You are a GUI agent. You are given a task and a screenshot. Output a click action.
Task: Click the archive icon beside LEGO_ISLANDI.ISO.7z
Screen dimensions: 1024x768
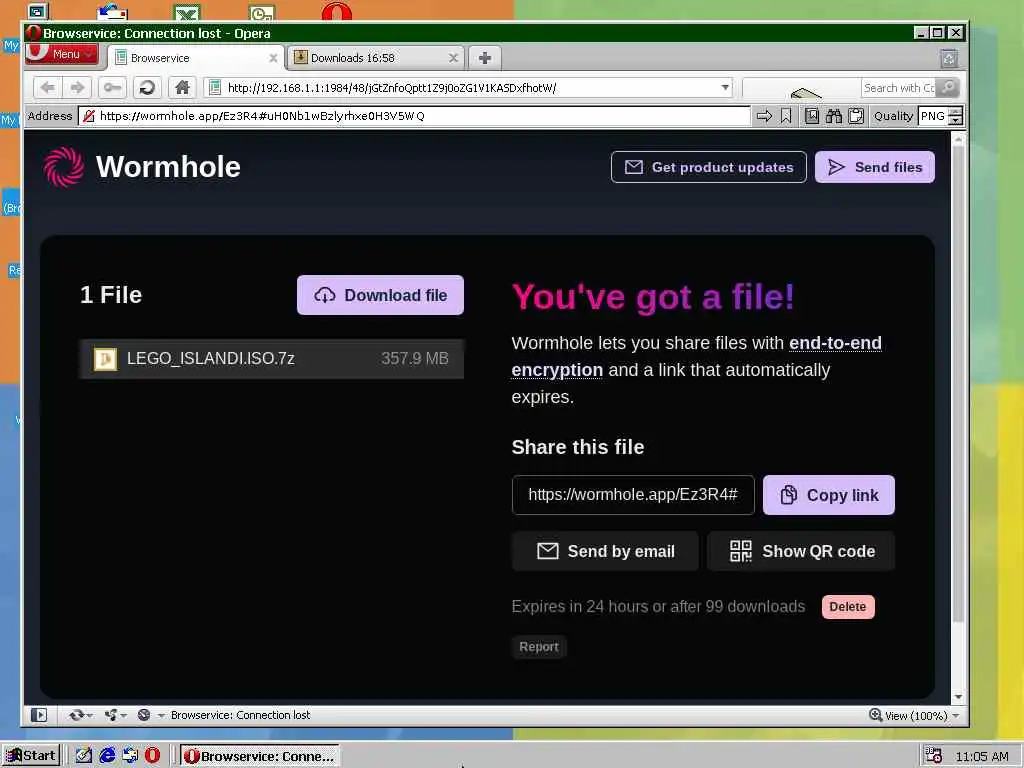click(x=105, y=359)
